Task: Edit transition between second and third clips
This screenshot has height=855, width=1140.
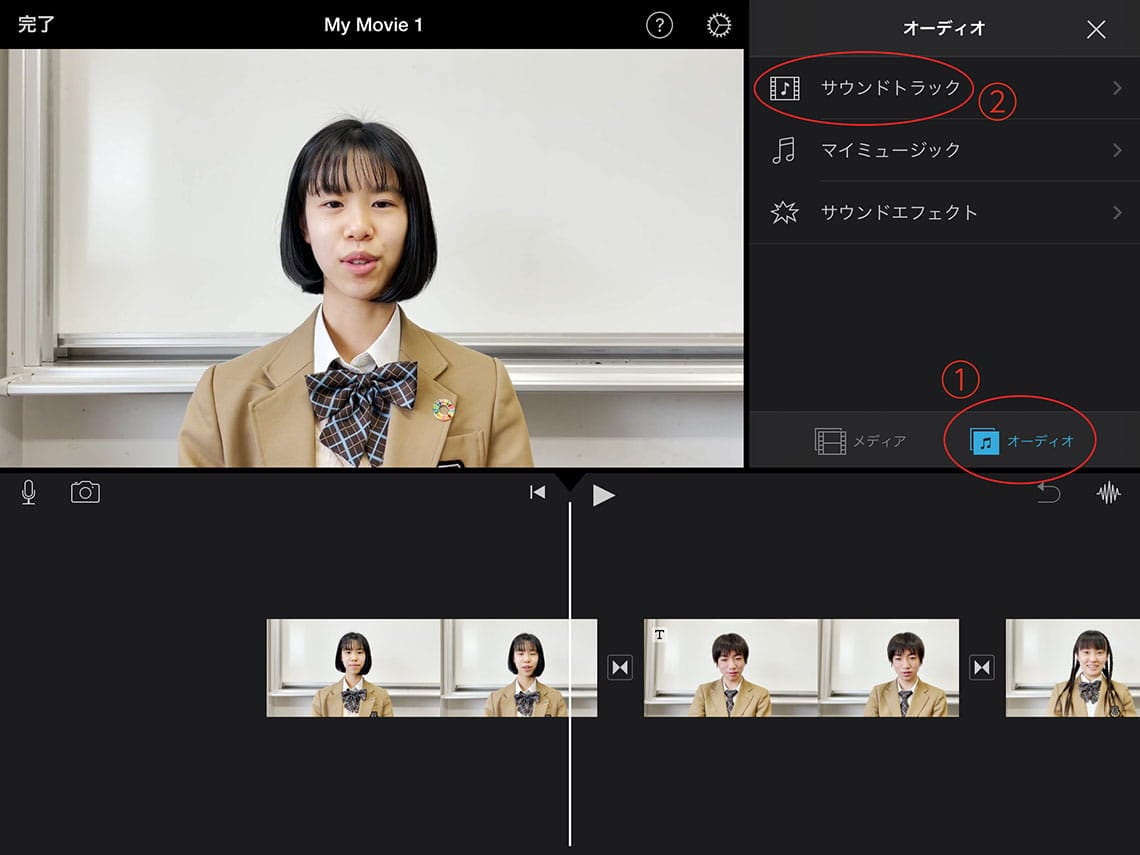Action: [982, 667]
